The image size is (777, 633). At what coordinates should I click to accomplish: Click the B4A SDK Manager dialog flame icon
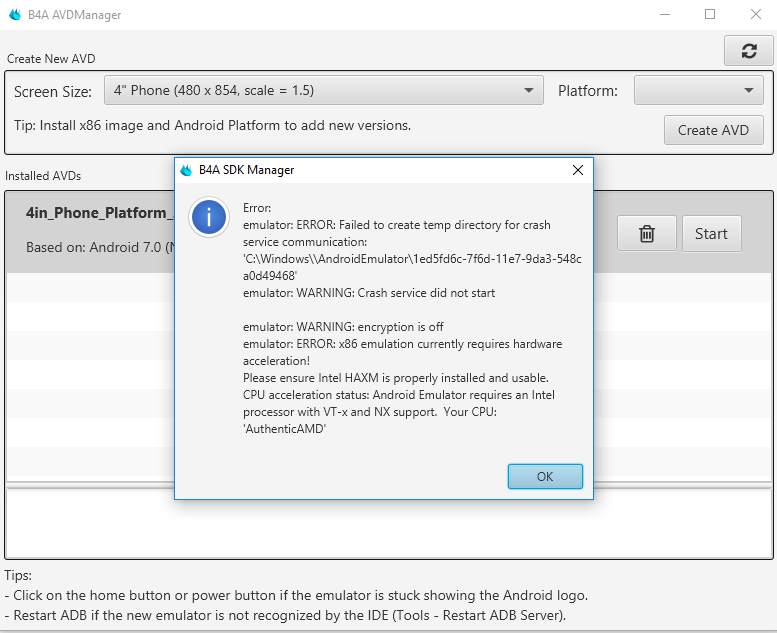(x=185, y=170)
